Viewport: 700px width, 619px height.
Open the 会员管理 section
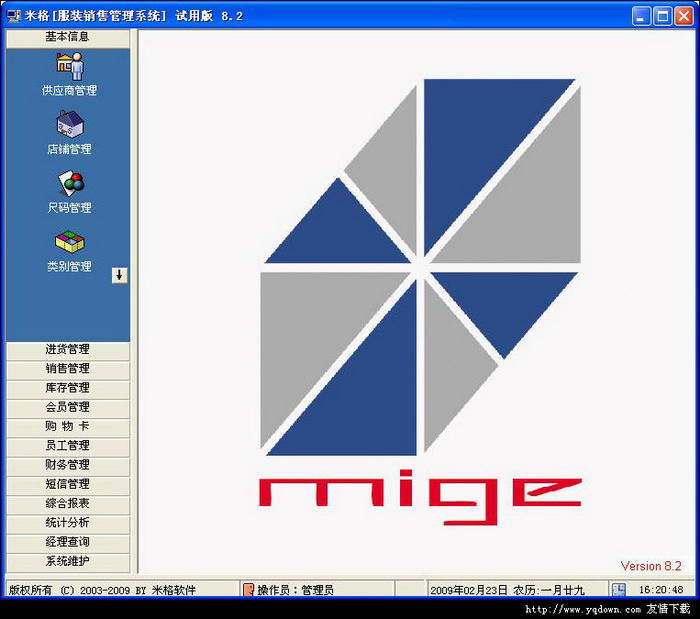pyautogui.click(x=68, y=408)
